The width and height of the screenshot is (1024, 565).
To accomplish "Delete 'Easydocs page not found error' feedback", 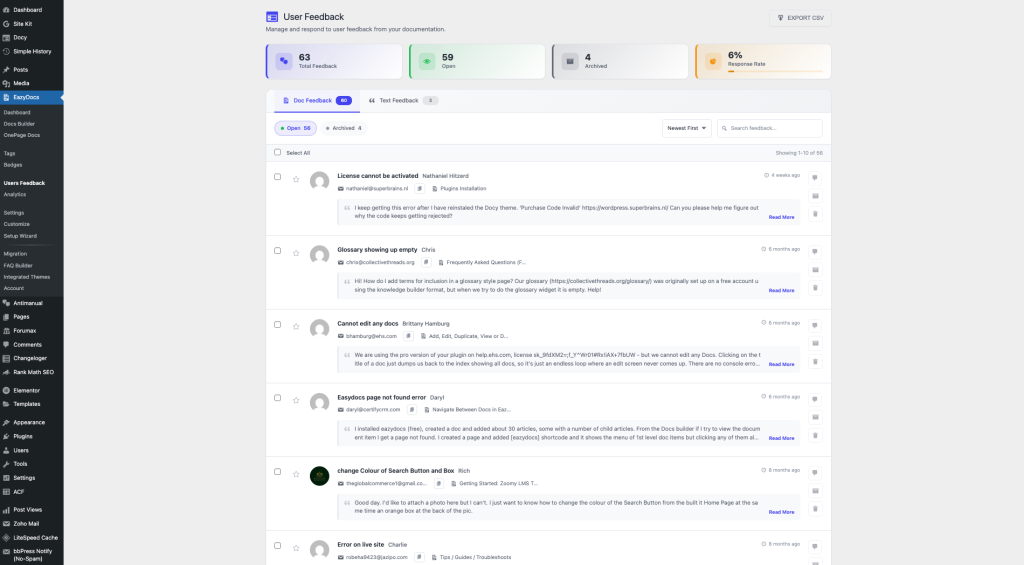I will click(814, 436).
